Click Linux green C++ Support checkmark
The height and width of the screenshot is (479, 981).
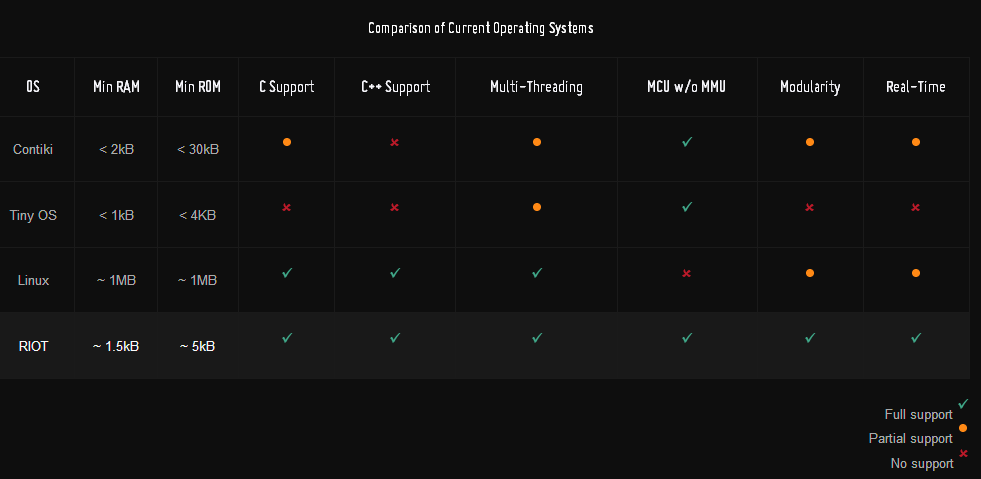[x=395, y=273]
